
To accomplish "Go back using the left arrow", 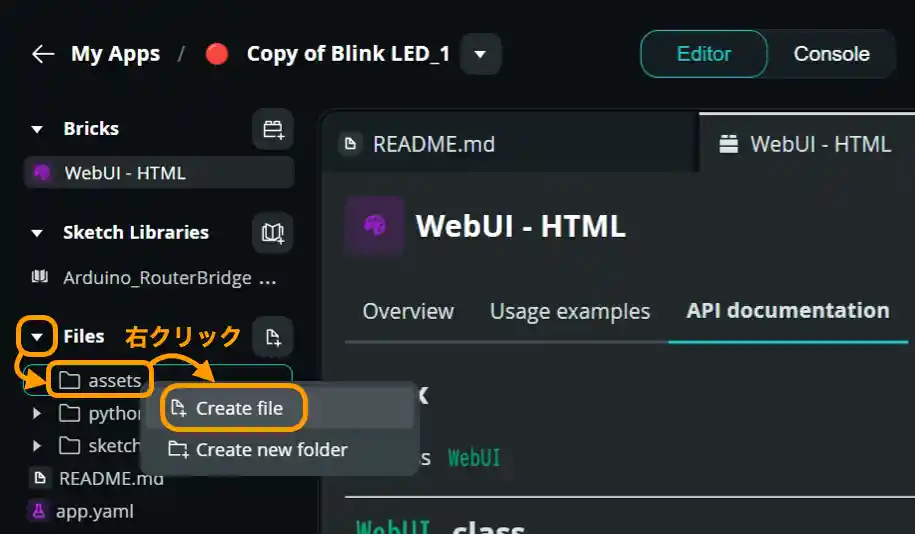I will 43,54.
